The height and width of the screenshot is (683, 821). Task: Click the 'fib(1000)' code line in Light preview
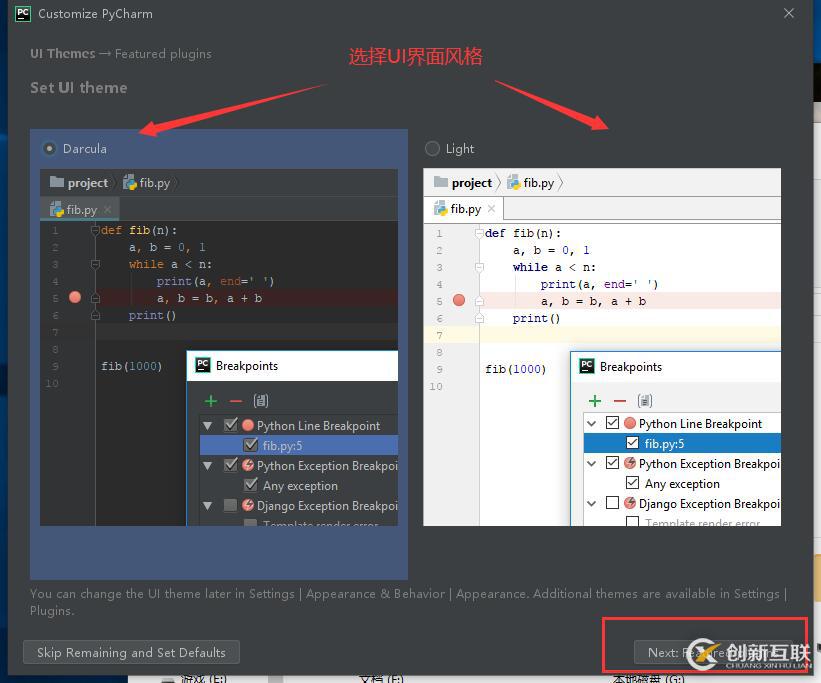[x=516, y=369]
